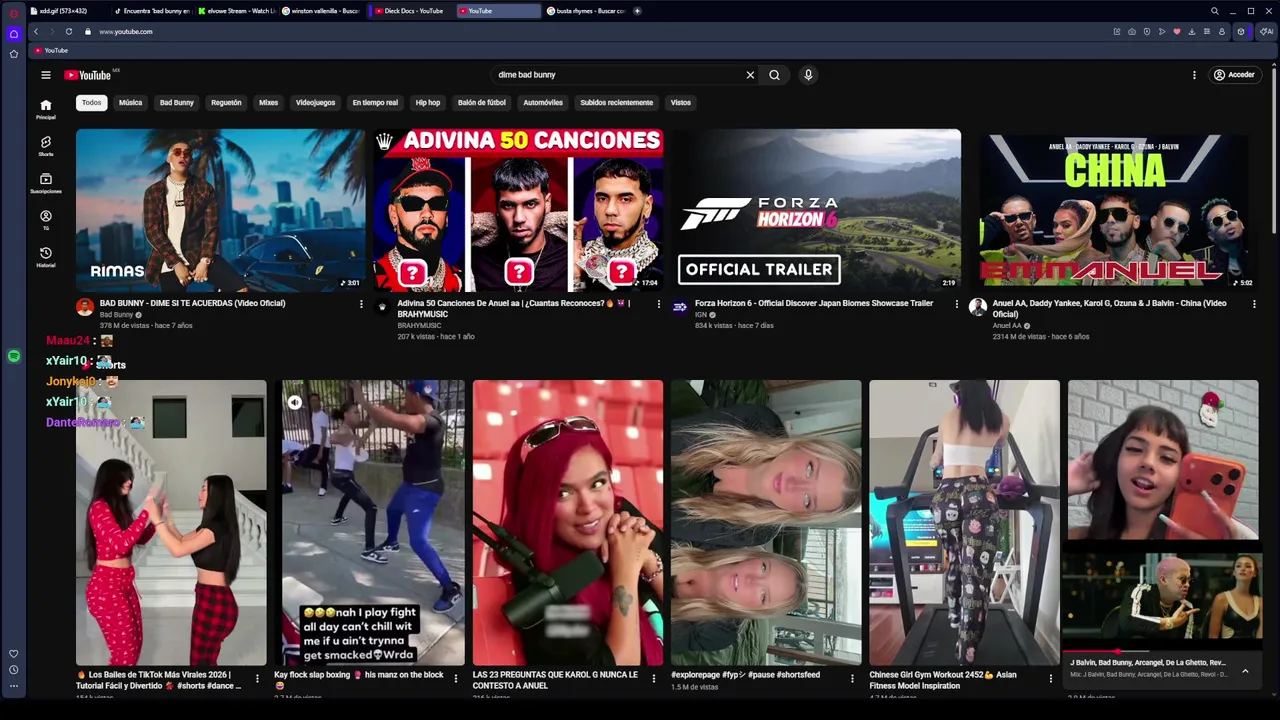Open the Forza Horizon 6 video thumbnail

click(x=816, y=210)
